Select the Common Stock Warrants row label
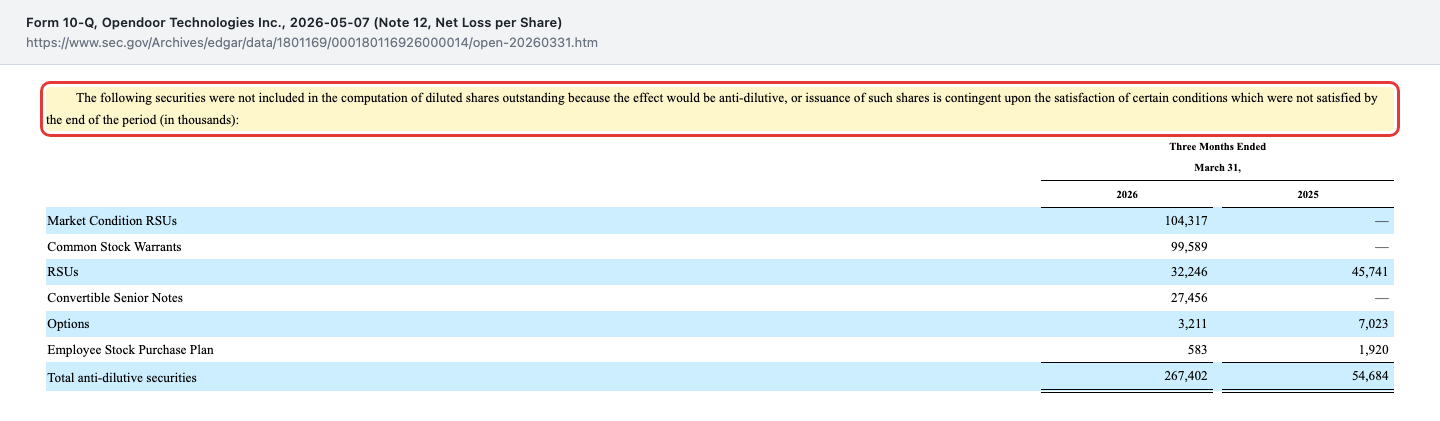This screenshot has height=421, width=1440. (x=114, y=246)
